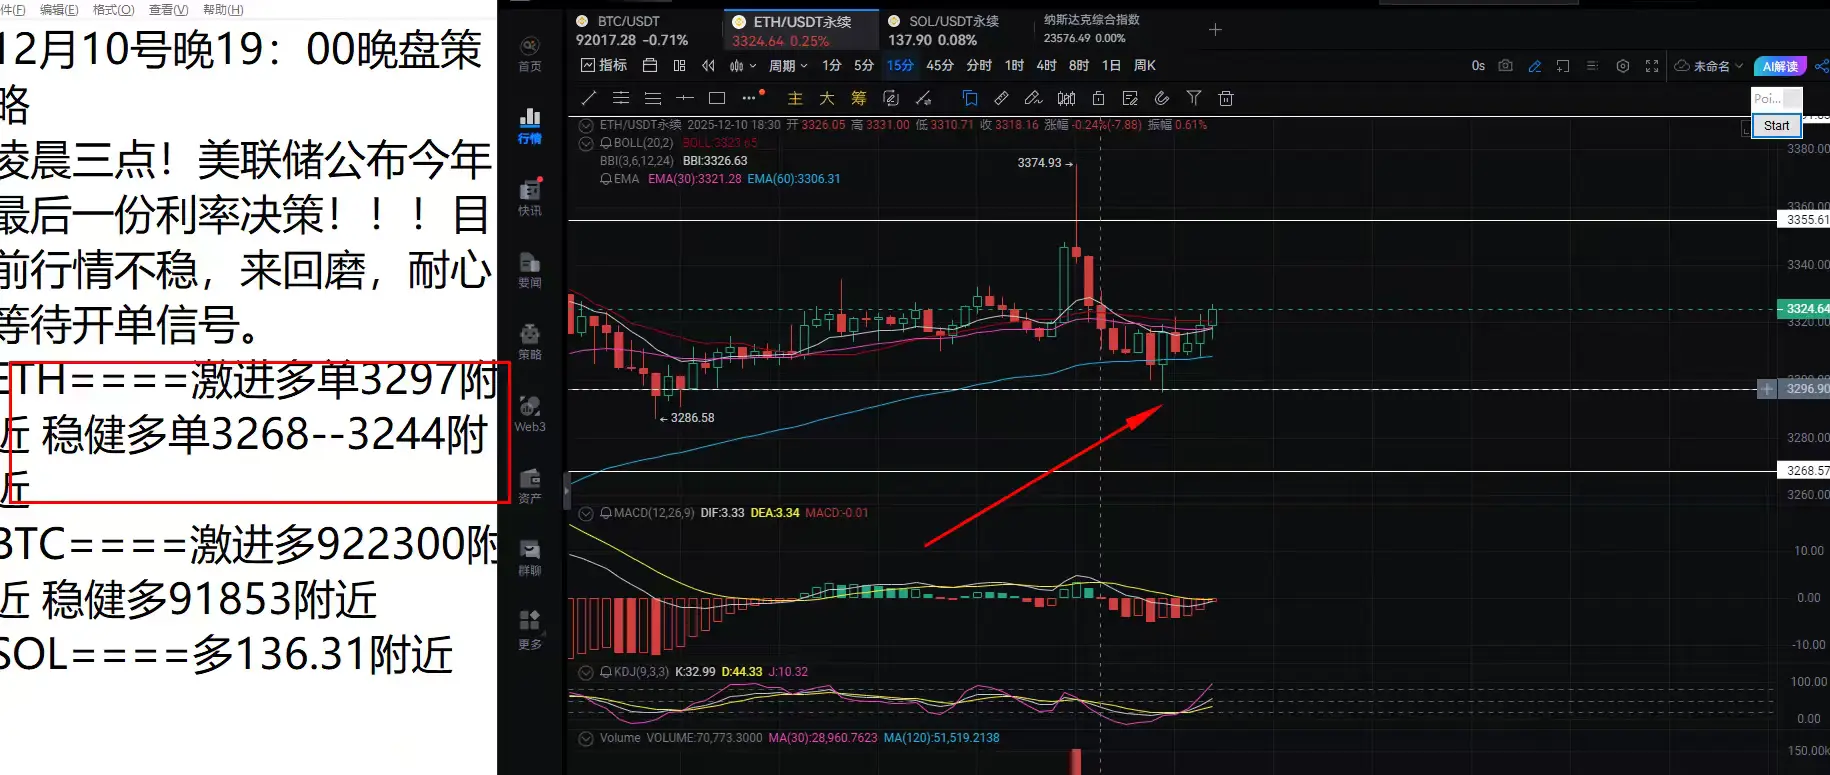Add a new symbol tab with plus
This screenshot has width=1830, height=775.
(x=1215, y=30)
